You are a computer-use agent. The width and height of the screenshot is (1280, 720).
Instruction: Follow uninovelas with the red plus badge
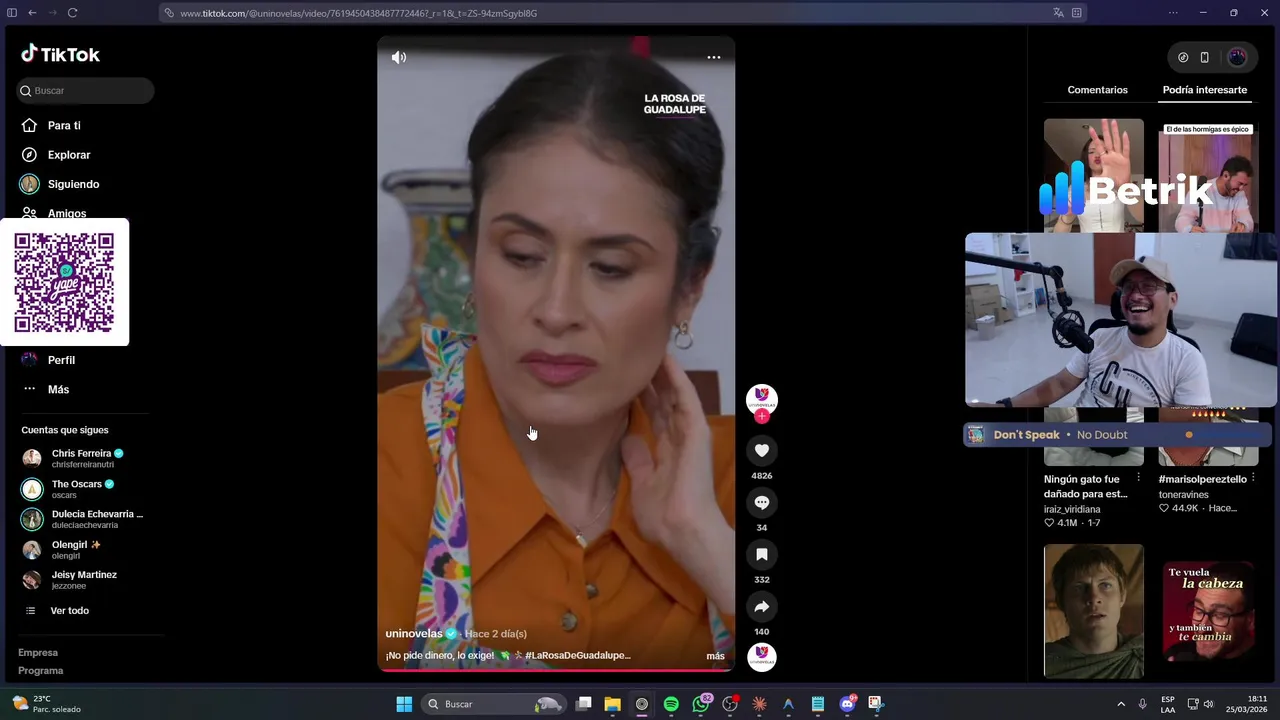point(762,416)
